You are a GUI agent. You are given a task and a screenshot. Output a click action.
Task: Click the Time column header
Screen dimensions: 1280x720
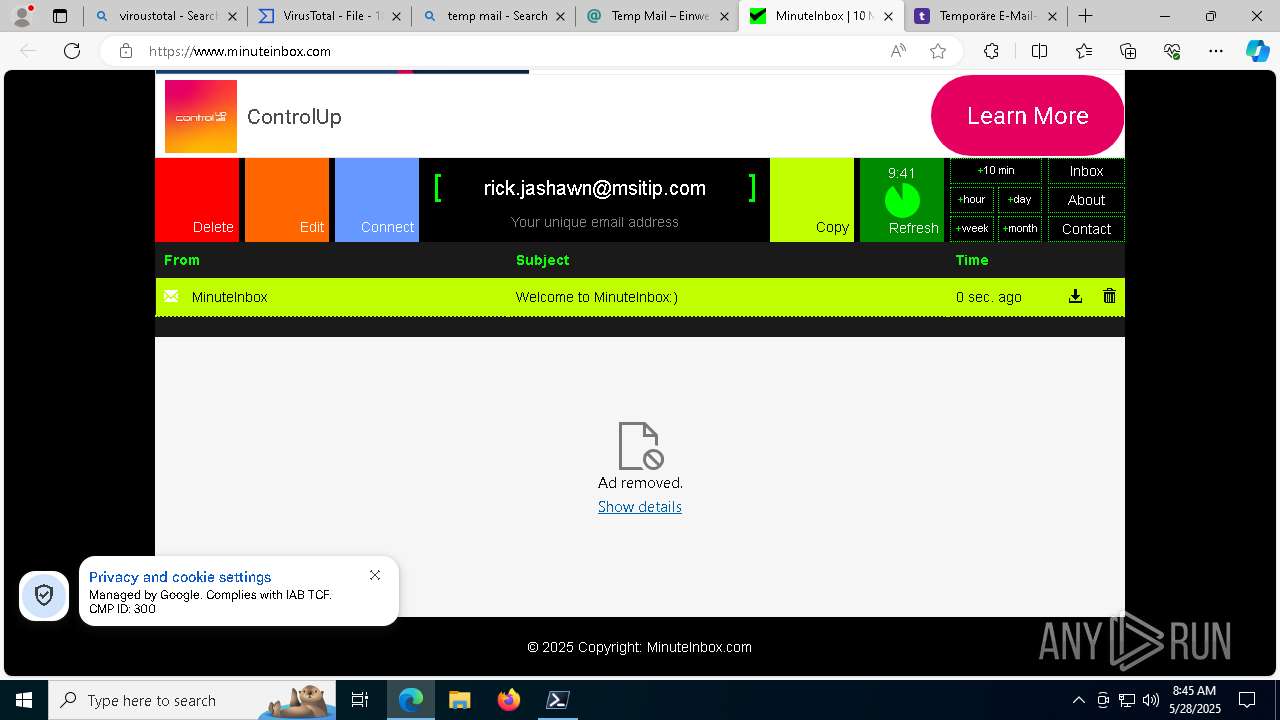point(972,260)
